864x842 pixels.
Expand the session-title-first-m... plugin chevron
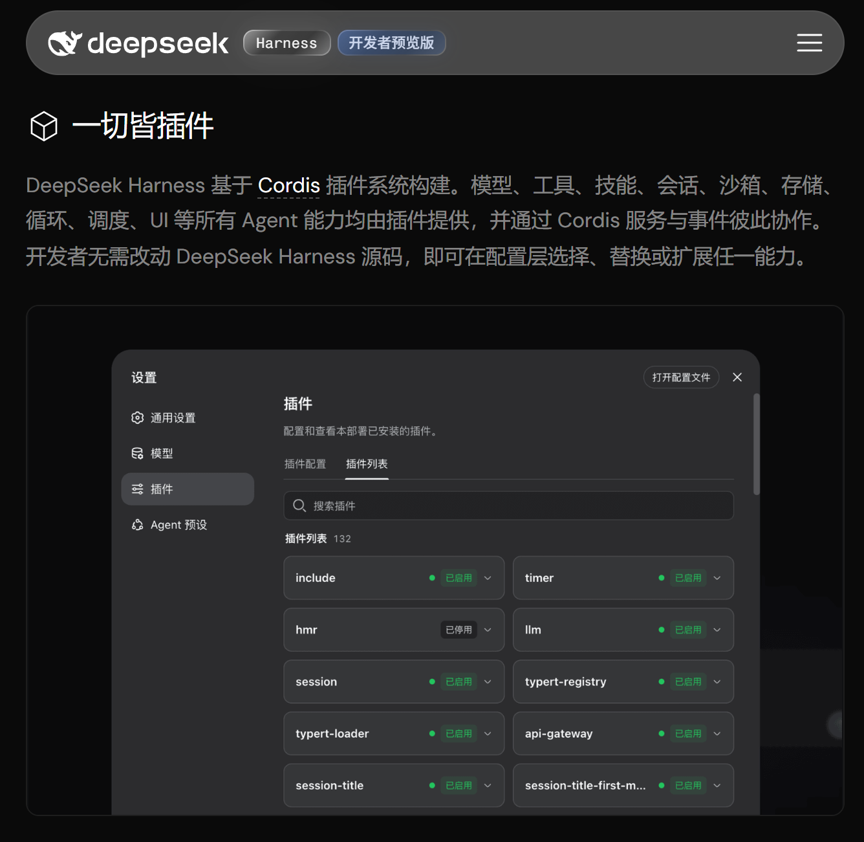point(717,785)
